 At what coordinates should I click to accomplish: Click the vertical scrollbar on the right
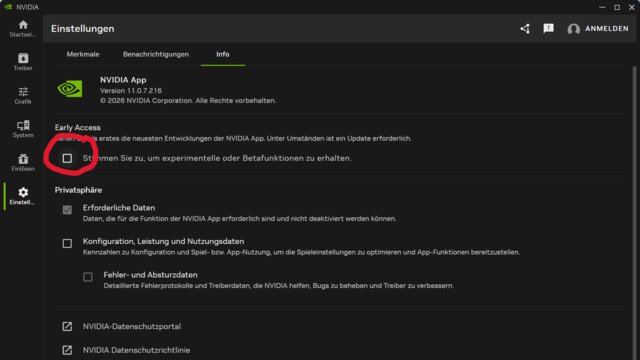click(634, 212)
